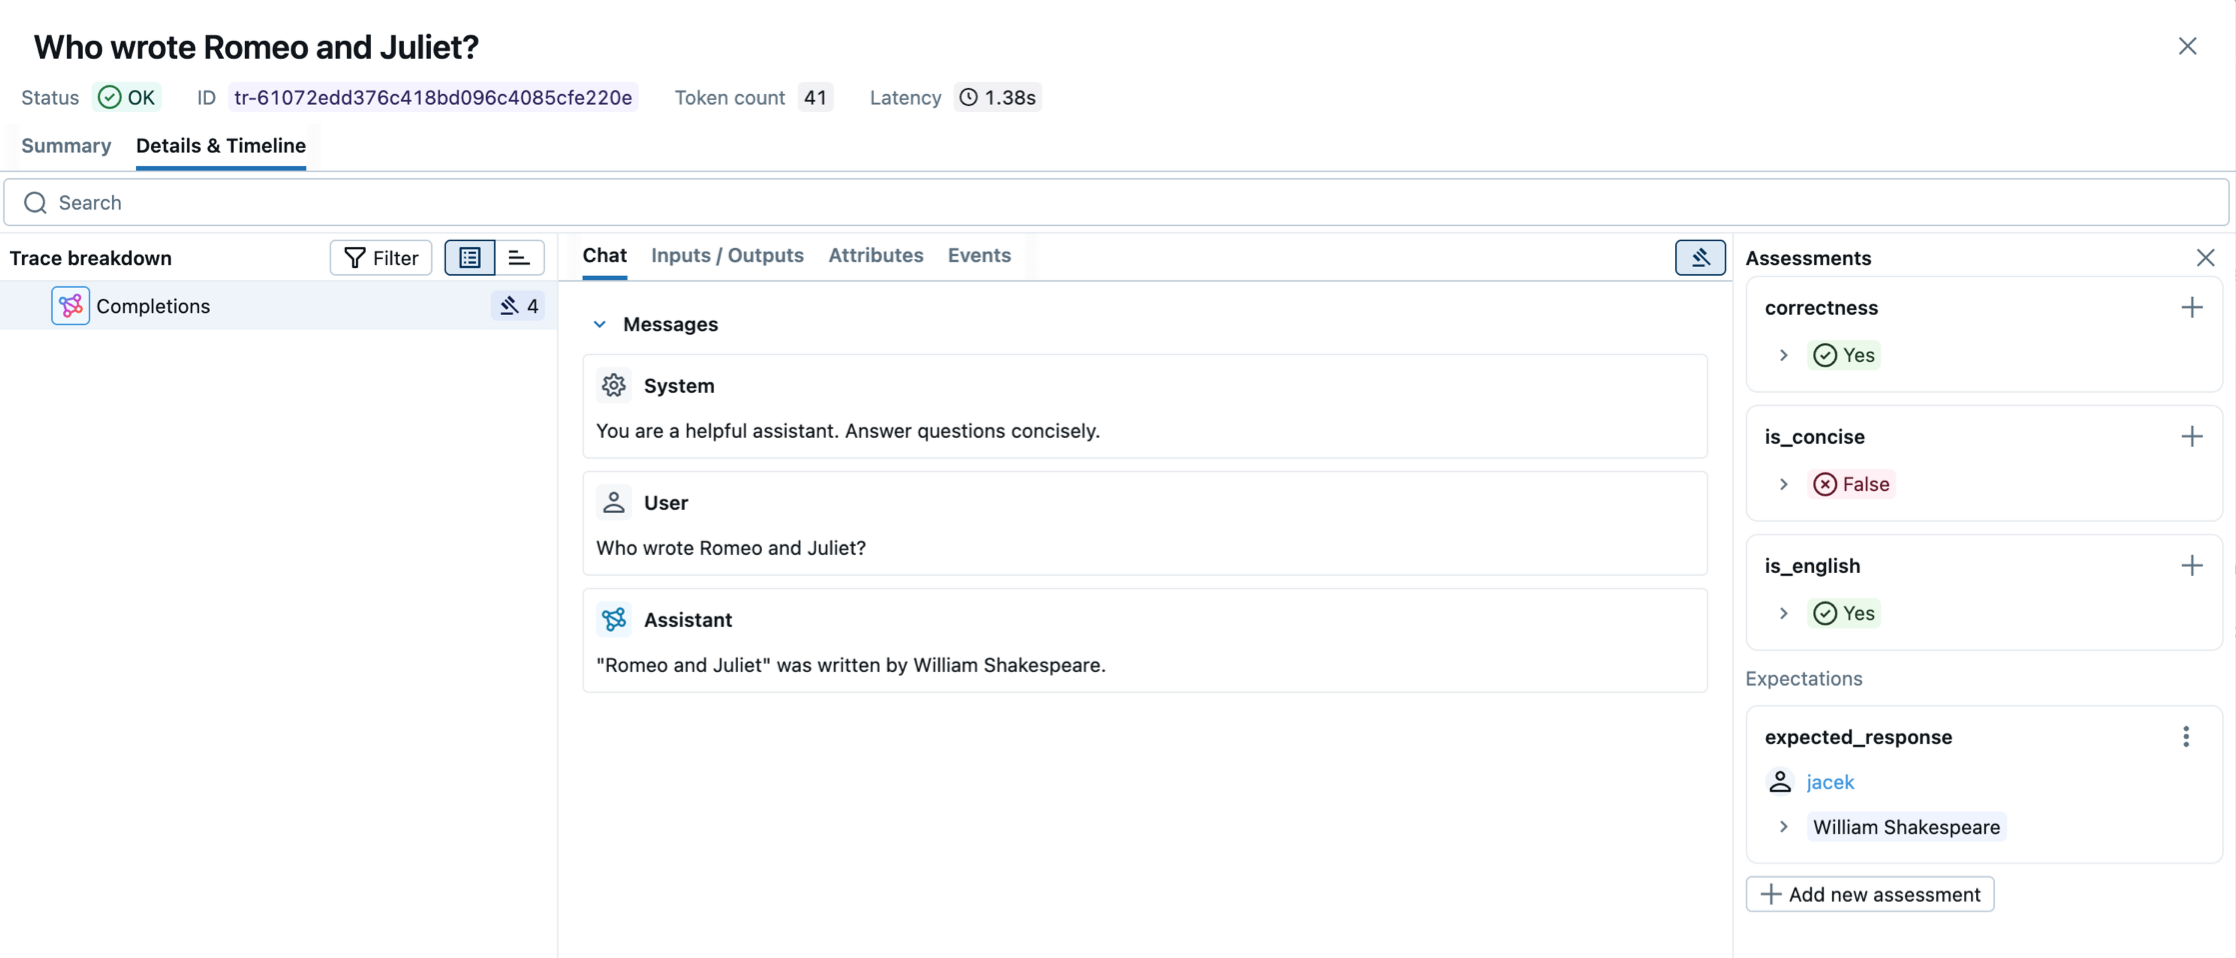2236x958 pixels.
Task: Expand the correctness Yes result
Action: (x=1783, y=355)
